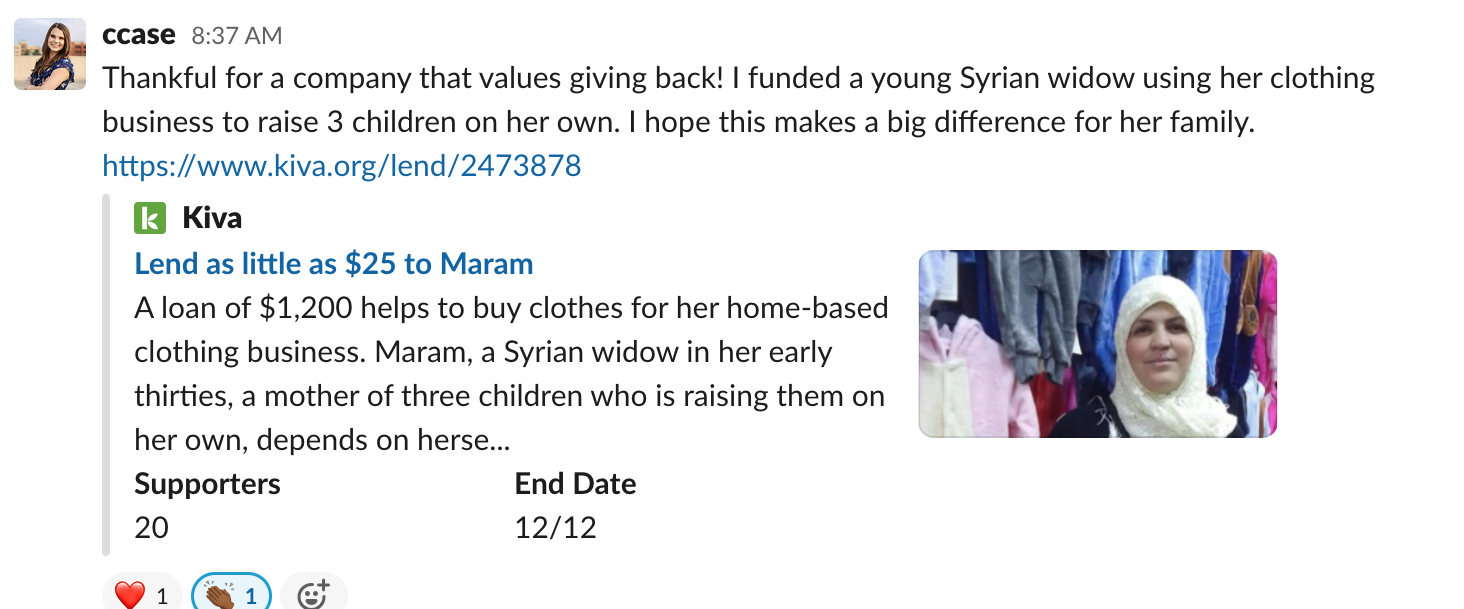Click the 8:37 AM message timestamp
1464x609 pixels.
point(237,36)
